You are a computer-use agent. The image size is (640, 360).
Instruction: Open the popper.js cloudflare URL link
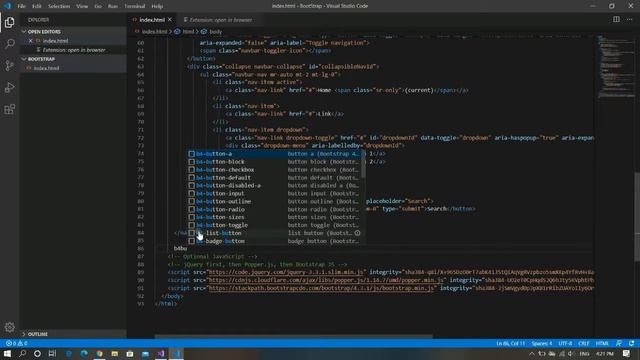tap(326, 280)
